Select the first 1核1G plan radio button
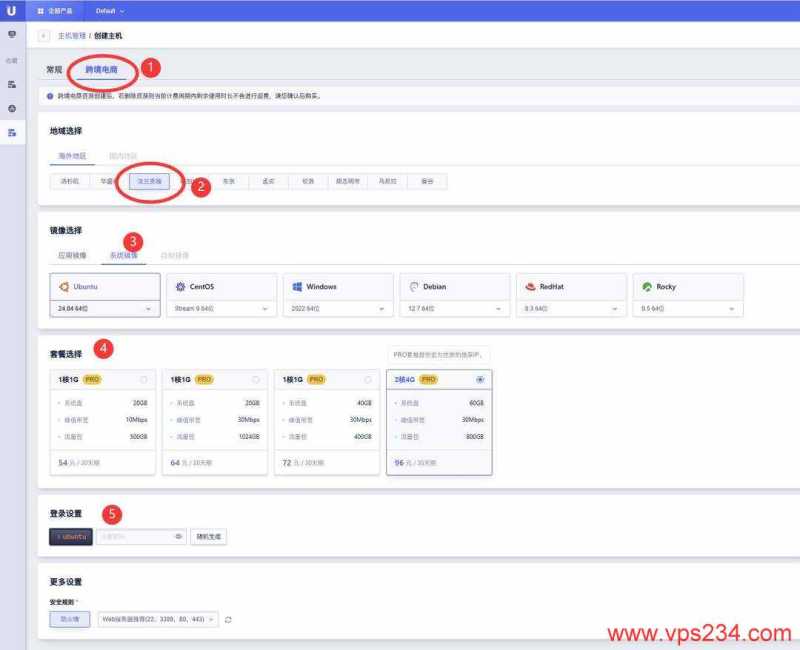Image resolution: width=800 pixels, height=650 pixels. click(x=143, y=379)
